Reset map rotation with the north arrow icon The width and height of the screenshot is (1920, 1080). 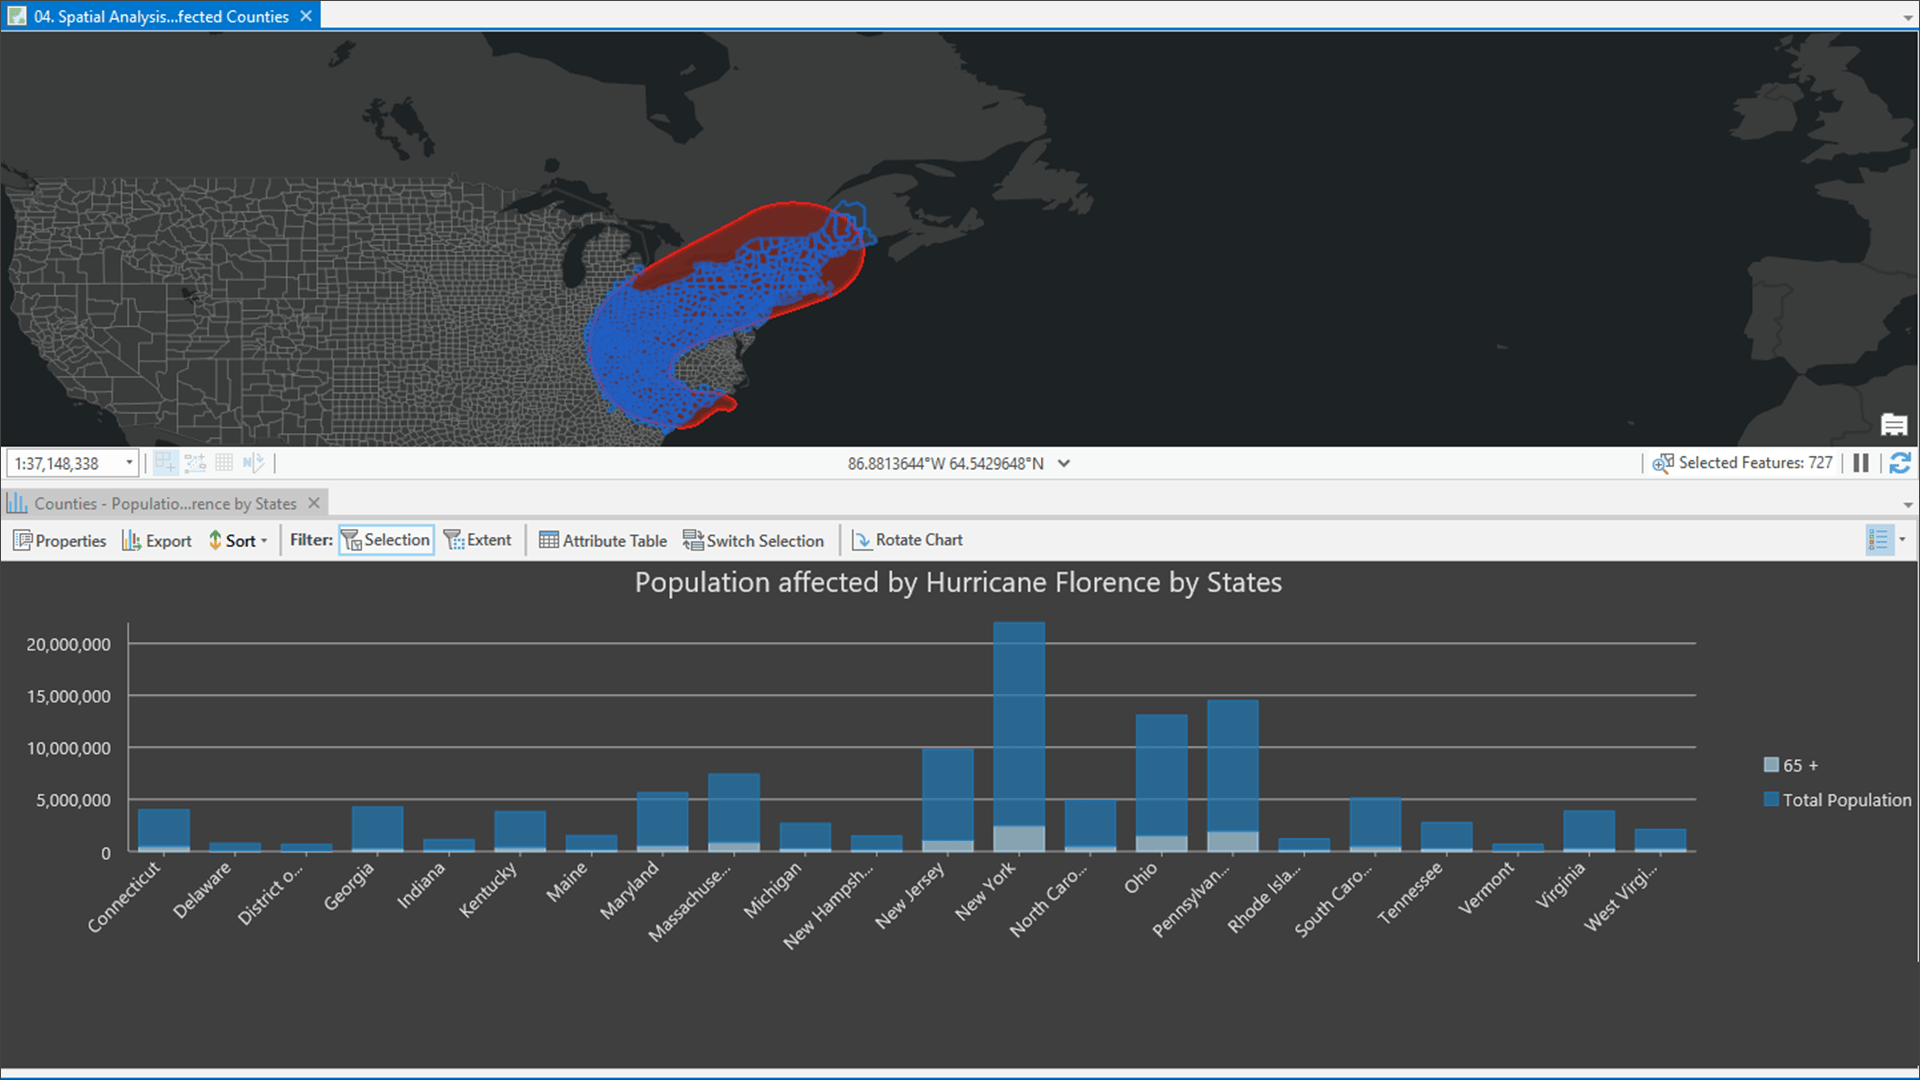pos(251,462)
